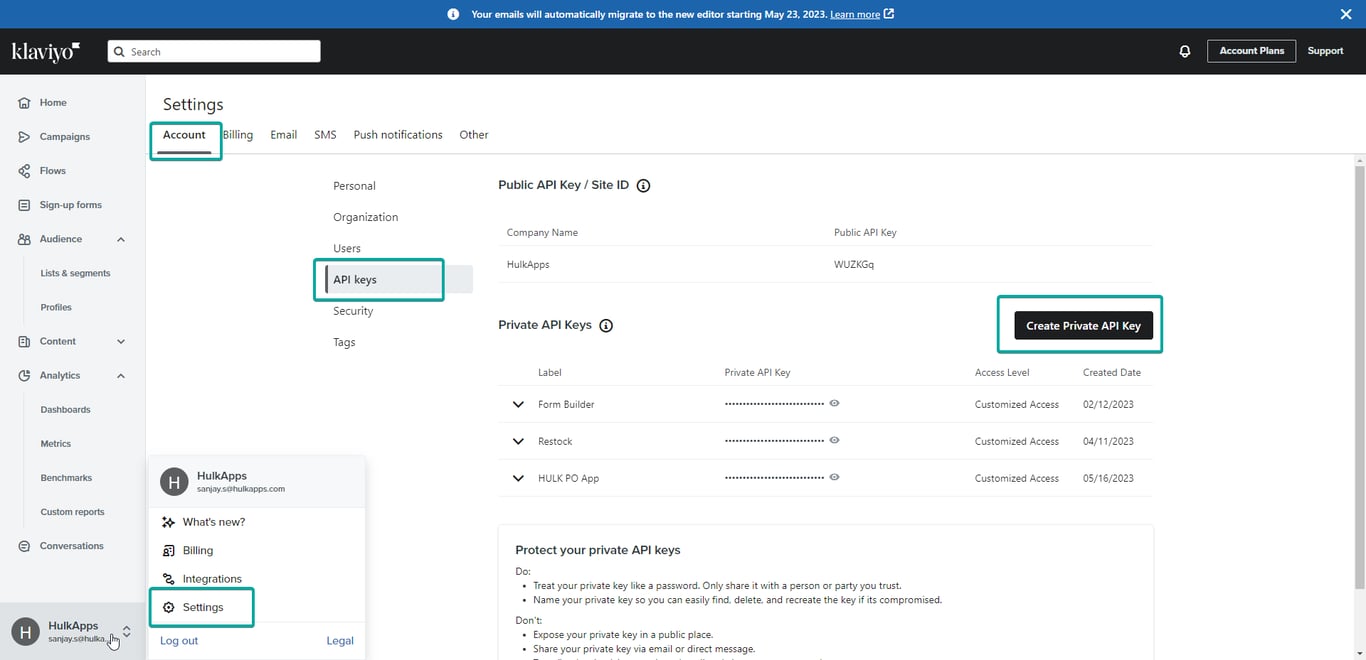
Task: Switch to the Billing tab
Action: 238,135
